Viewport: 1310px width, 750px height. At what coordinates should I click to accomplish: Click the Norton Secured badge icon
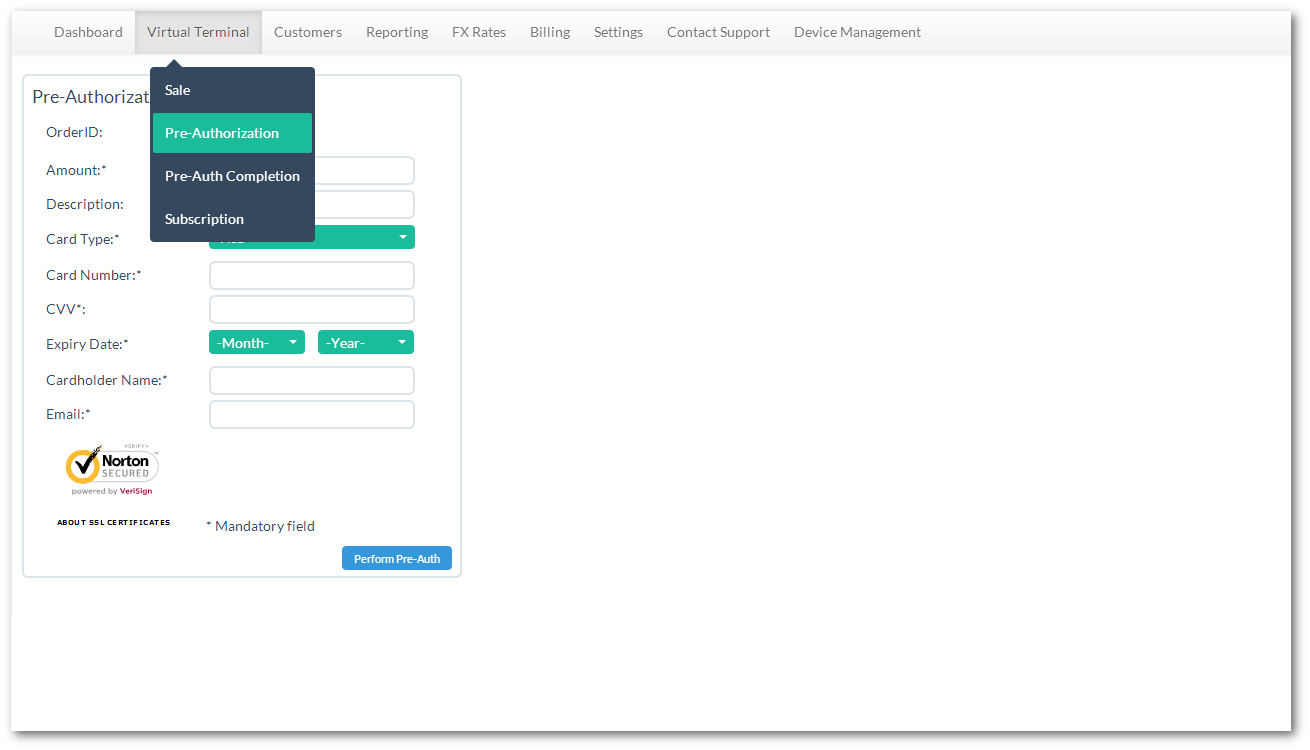(112, 469)
